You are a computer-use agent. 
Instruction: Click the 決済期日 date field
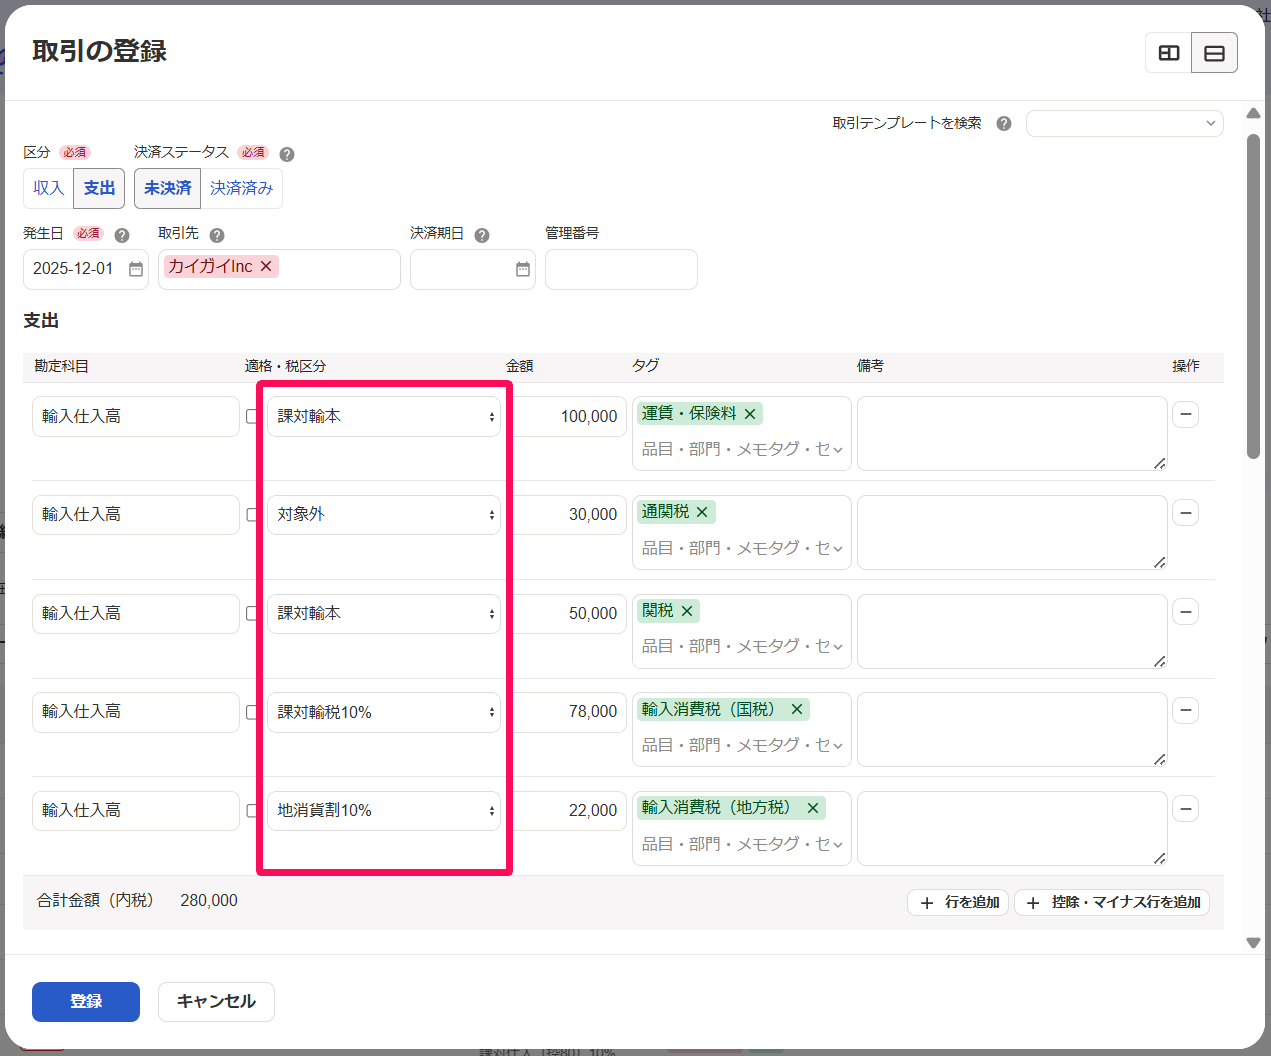[473, 269]
